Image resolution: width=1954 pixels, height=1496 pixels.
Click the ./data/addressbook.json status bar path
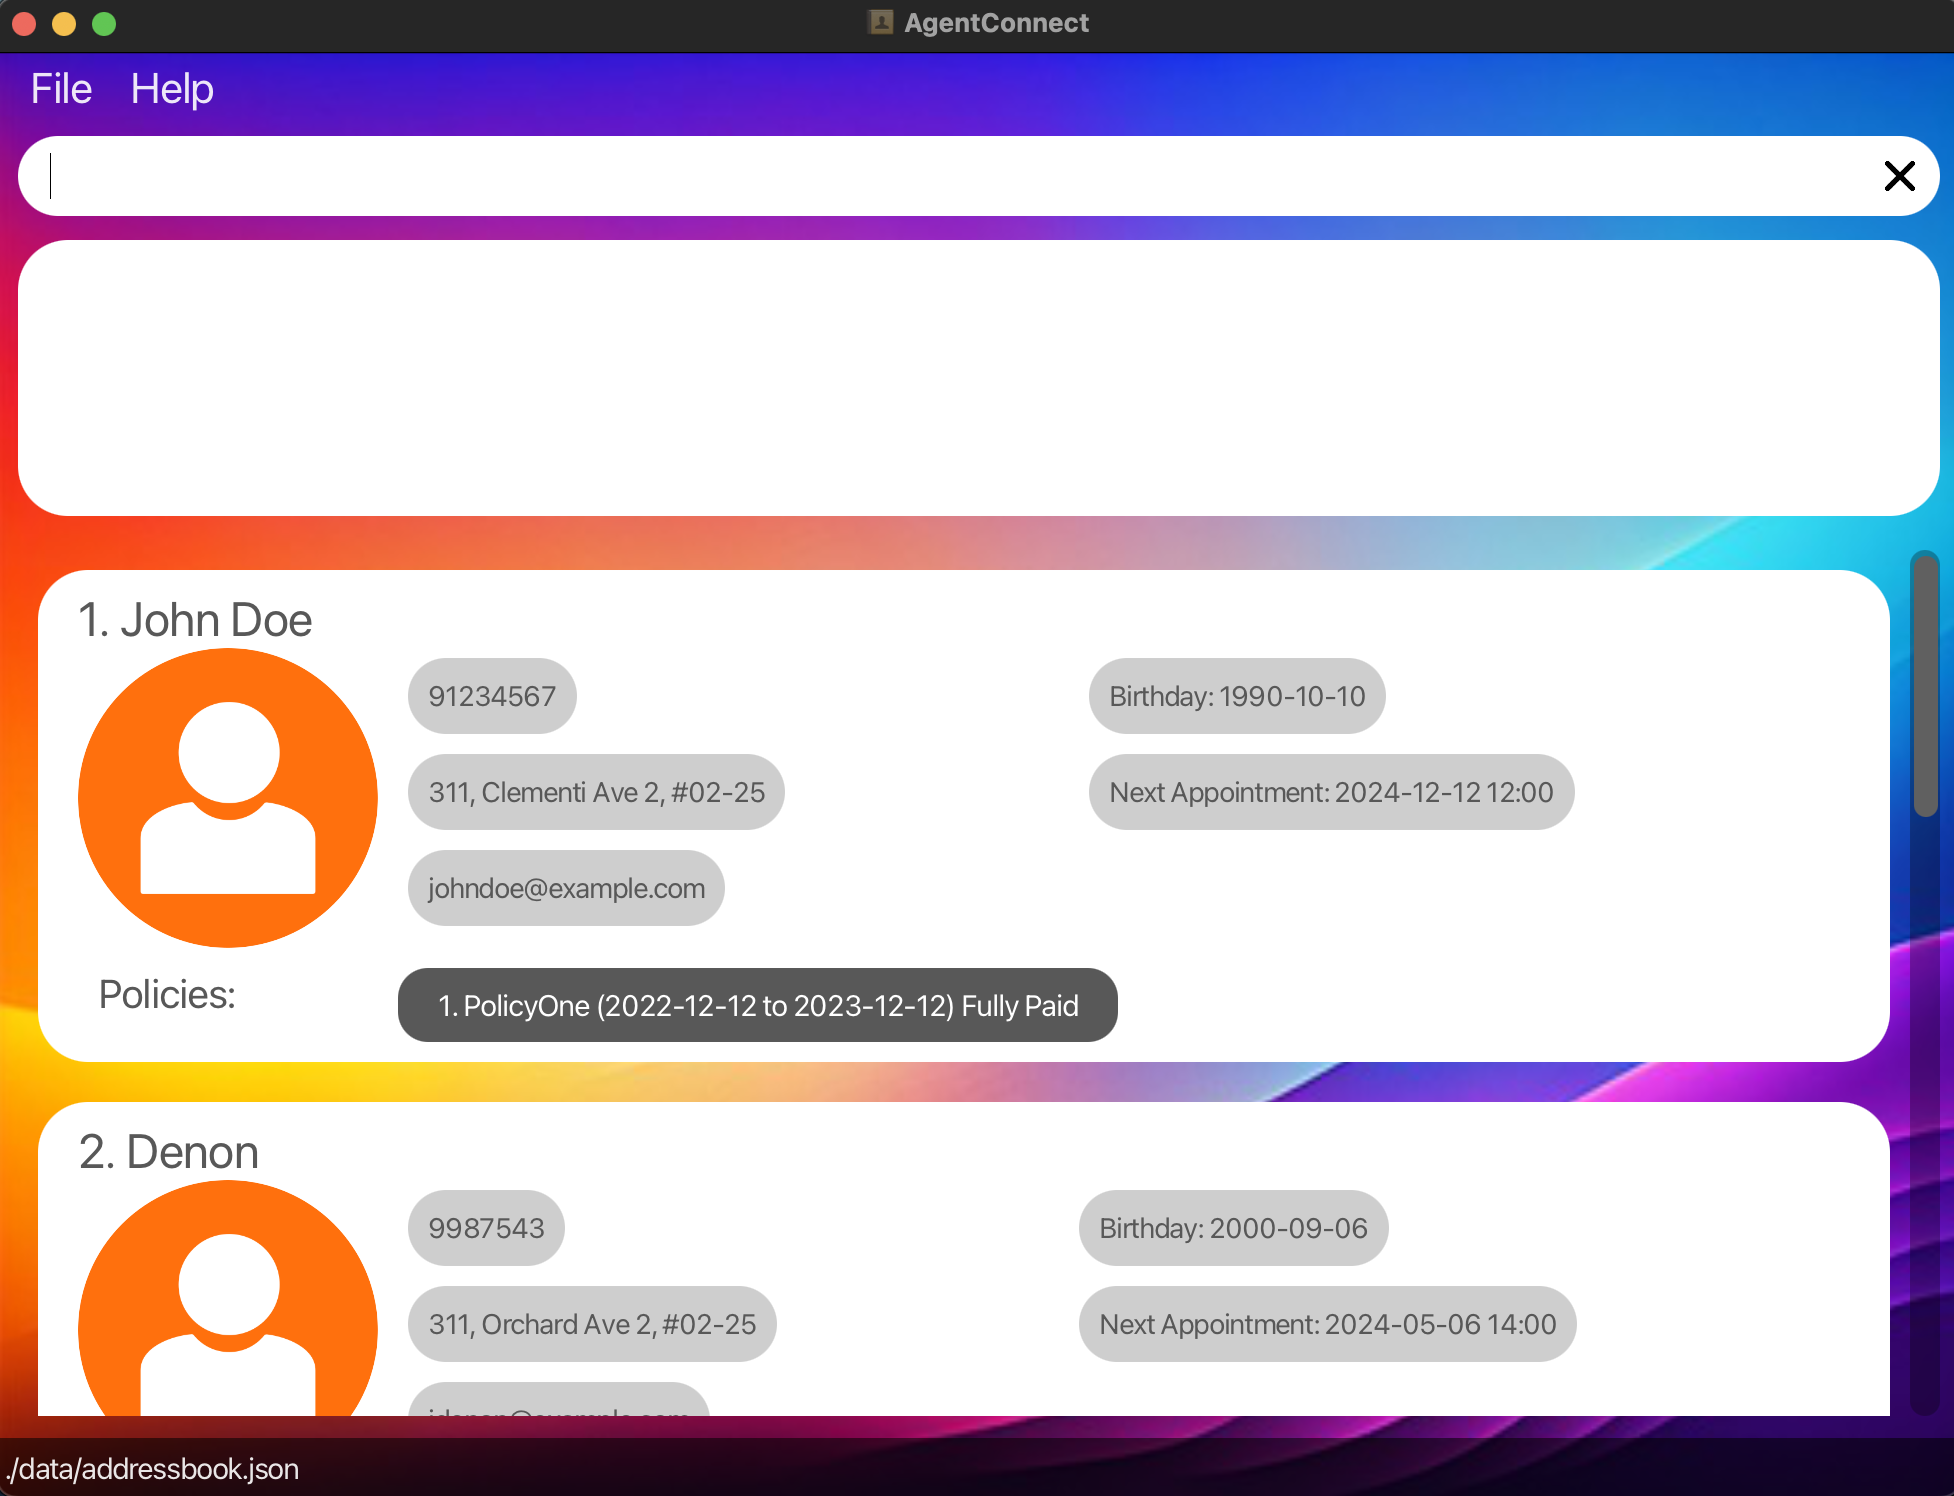click(x=153, y=1469)
